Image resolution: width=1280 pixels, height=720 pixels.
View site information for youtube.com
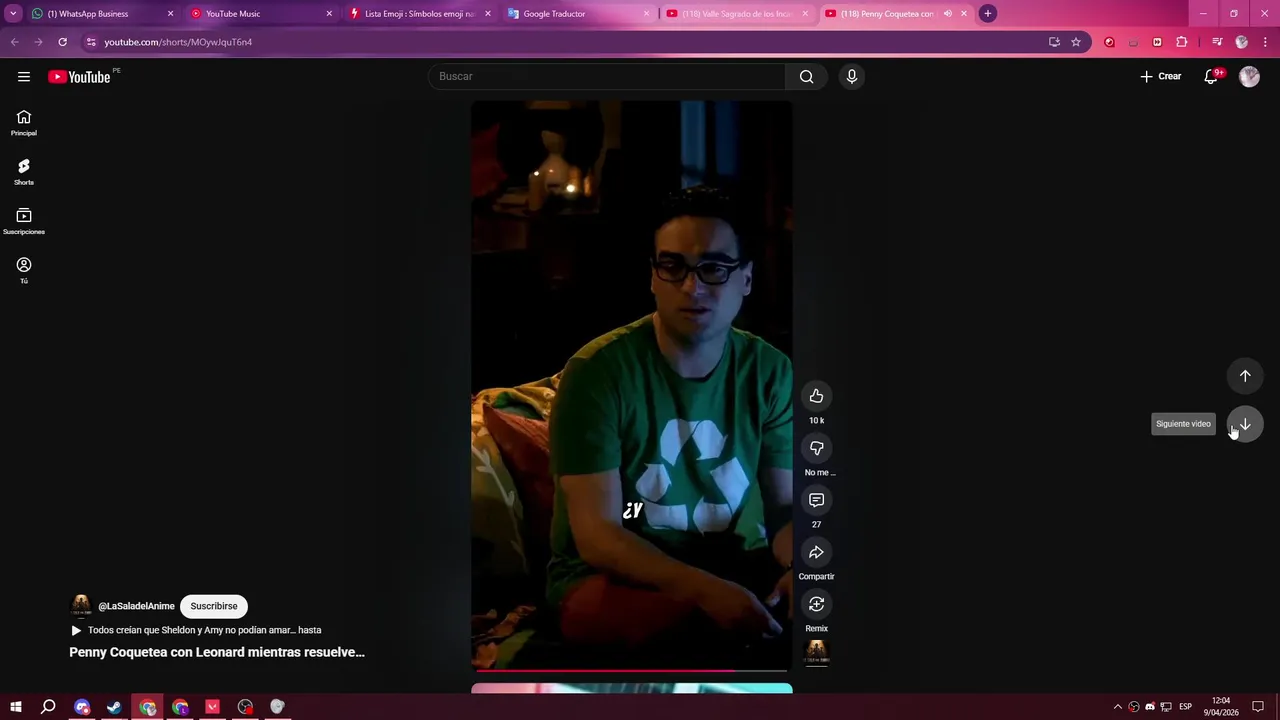click(91, 42)
